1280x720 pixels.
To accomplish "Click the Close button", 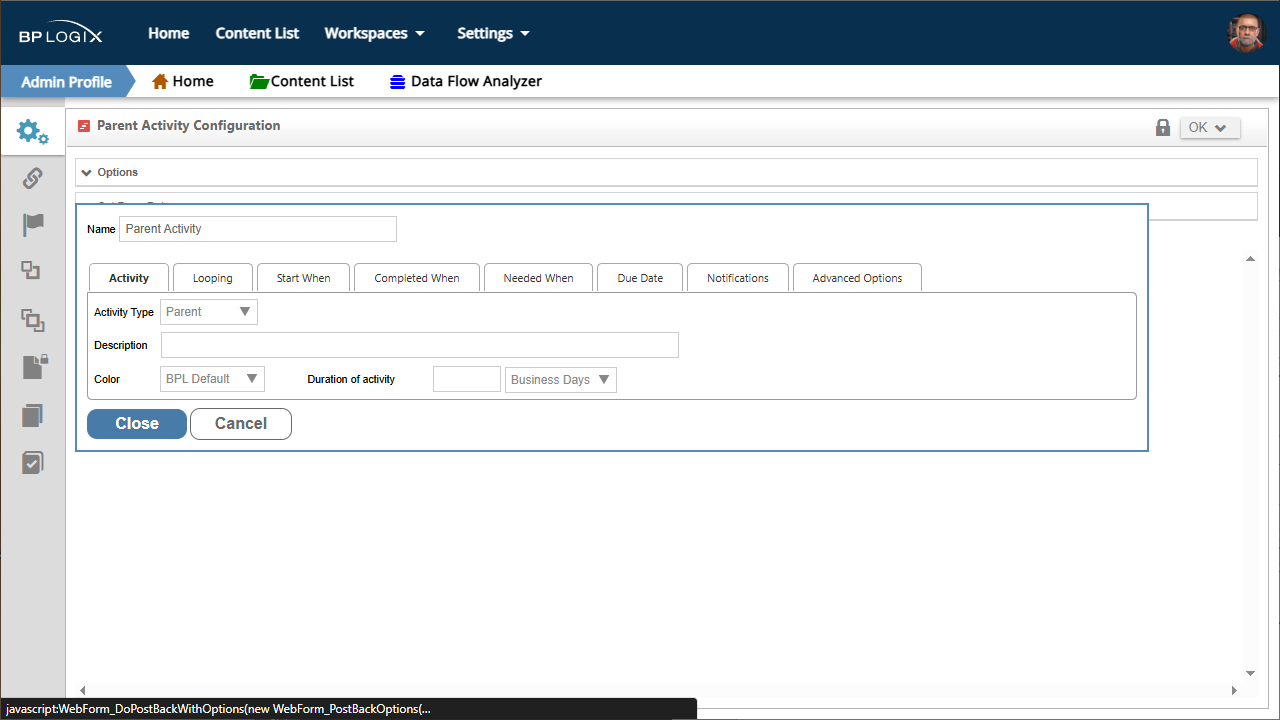I will pos(137,424).
